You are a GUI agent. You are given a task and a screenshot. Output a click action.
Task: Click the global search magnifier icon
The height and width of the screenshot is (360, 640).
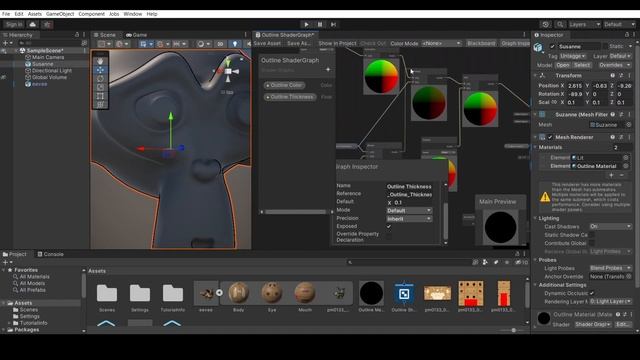click(560, 24)
